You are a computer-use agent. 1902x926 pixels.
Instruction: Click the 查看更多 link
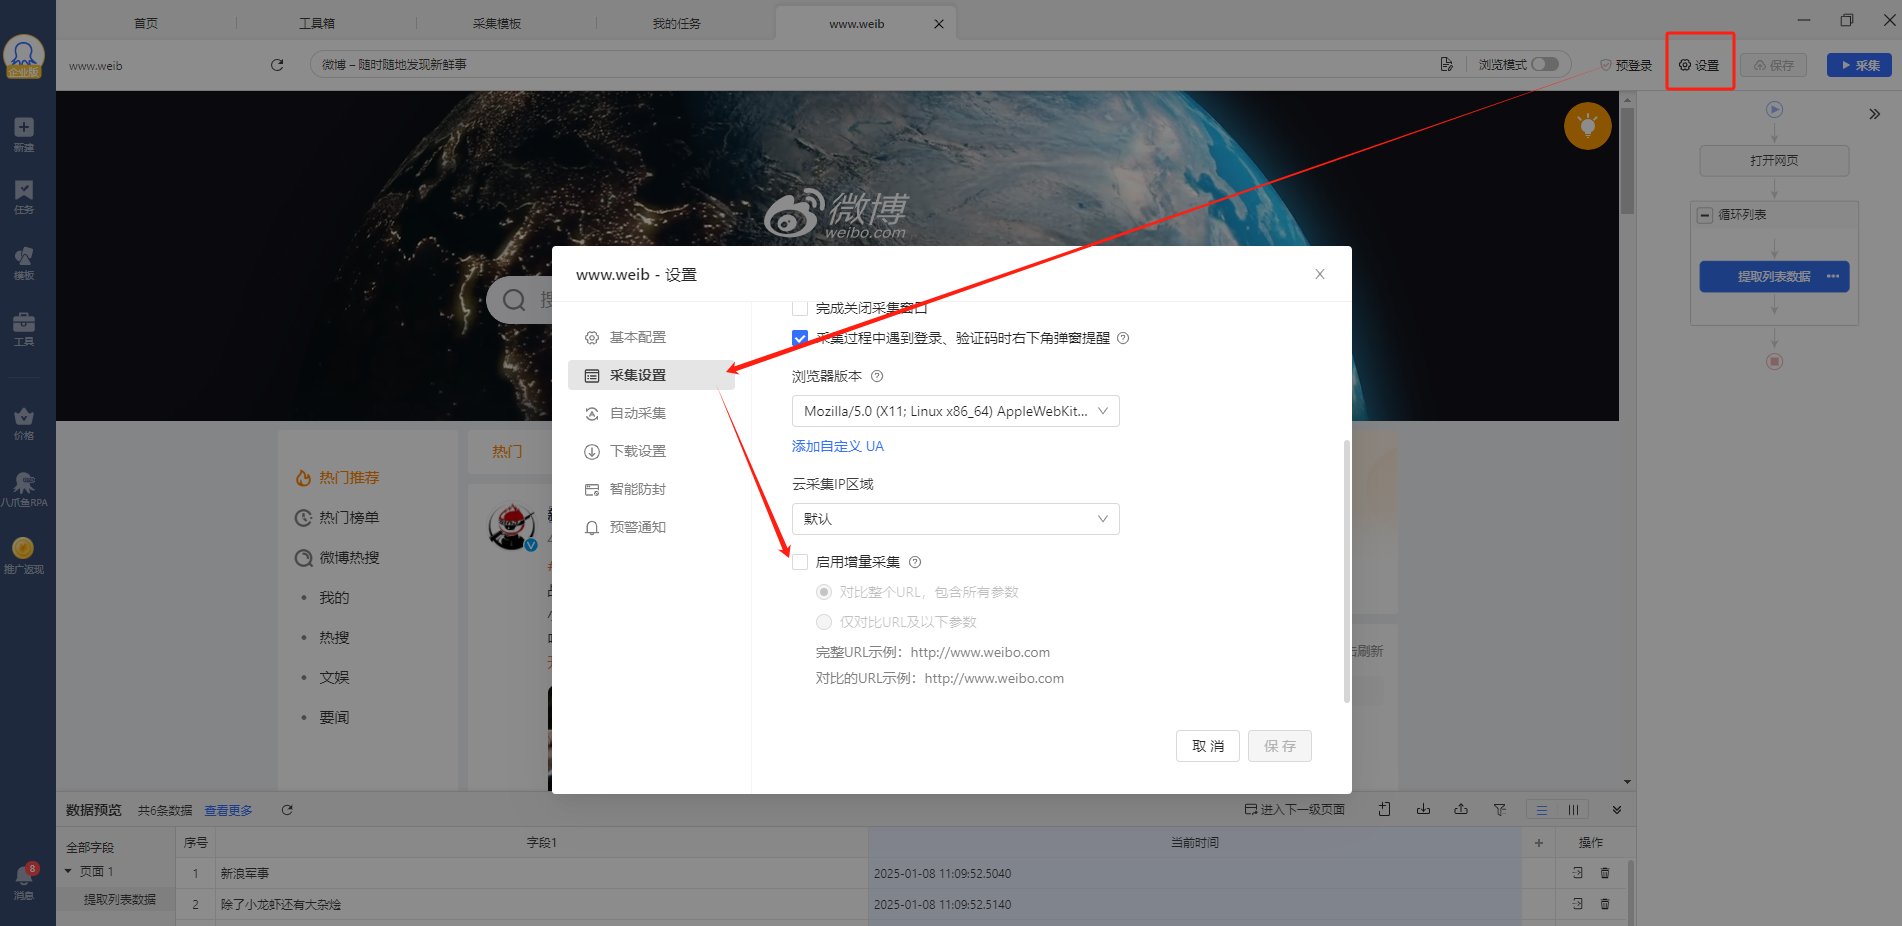point(228,810)
